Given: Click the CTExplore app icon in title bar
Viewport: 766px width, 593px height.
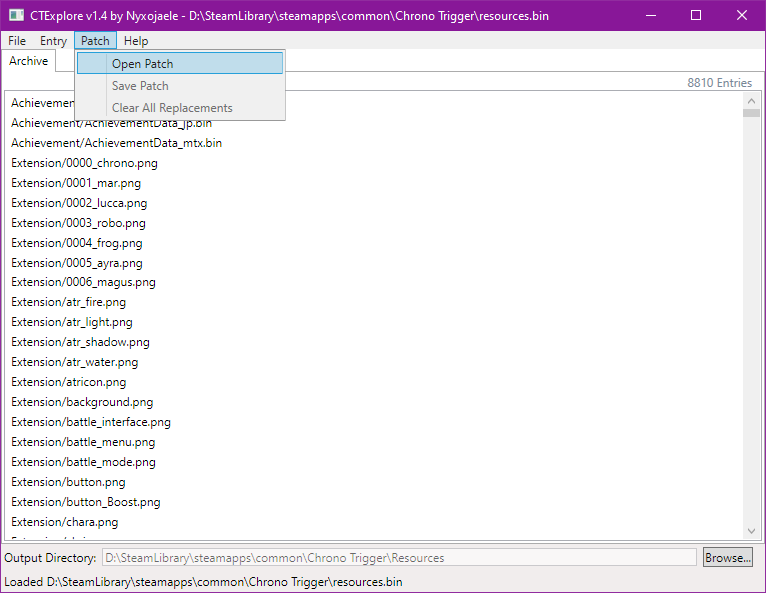Looking at the screenshot, I should 16,15.
